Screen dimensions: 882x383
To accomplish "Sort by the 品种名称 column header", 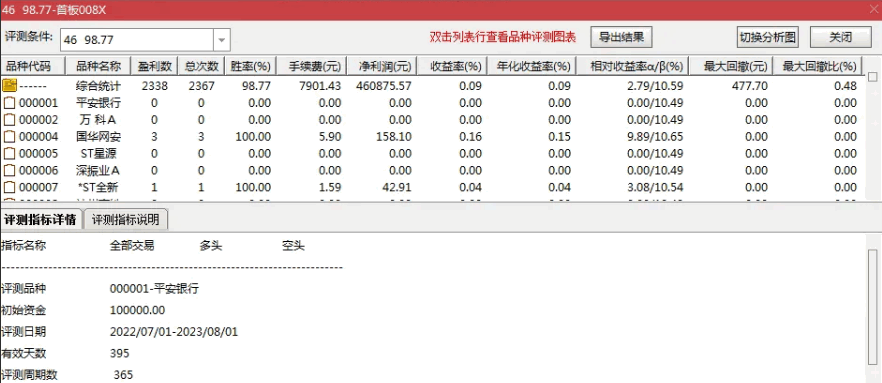I will point(98,66).
